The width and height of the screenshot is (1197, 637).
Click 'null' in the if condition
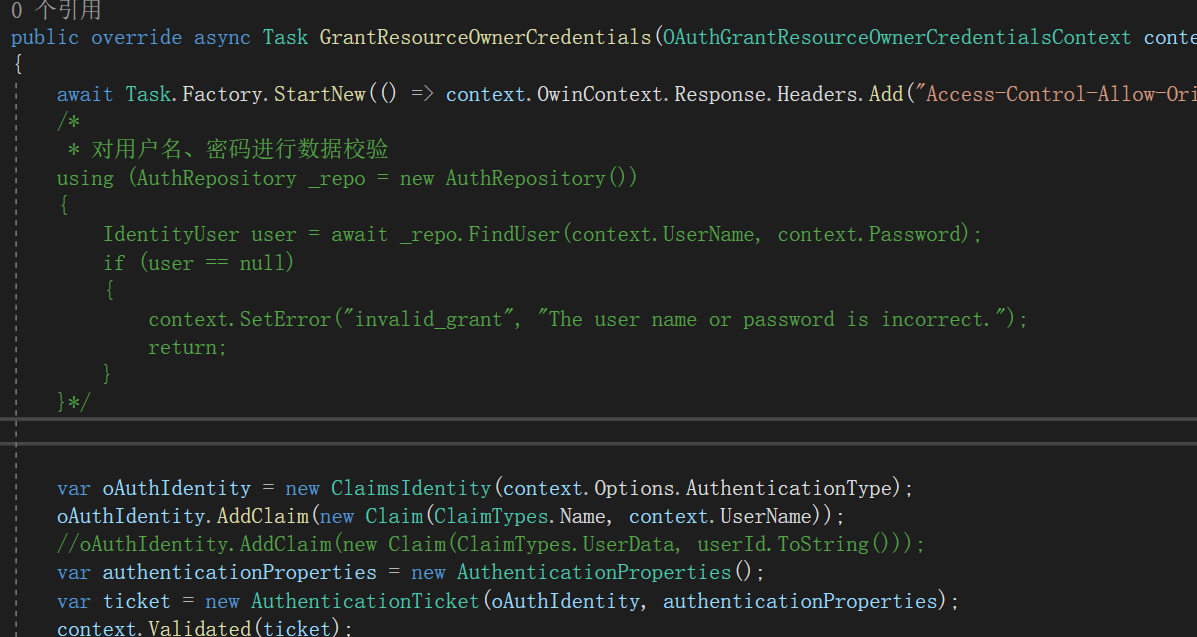pyautogui.click(x=263, y=263)
